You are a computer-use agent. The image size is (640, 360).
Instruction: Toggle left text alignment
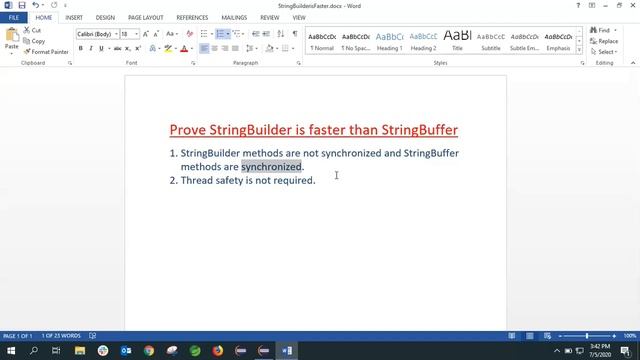204,49
